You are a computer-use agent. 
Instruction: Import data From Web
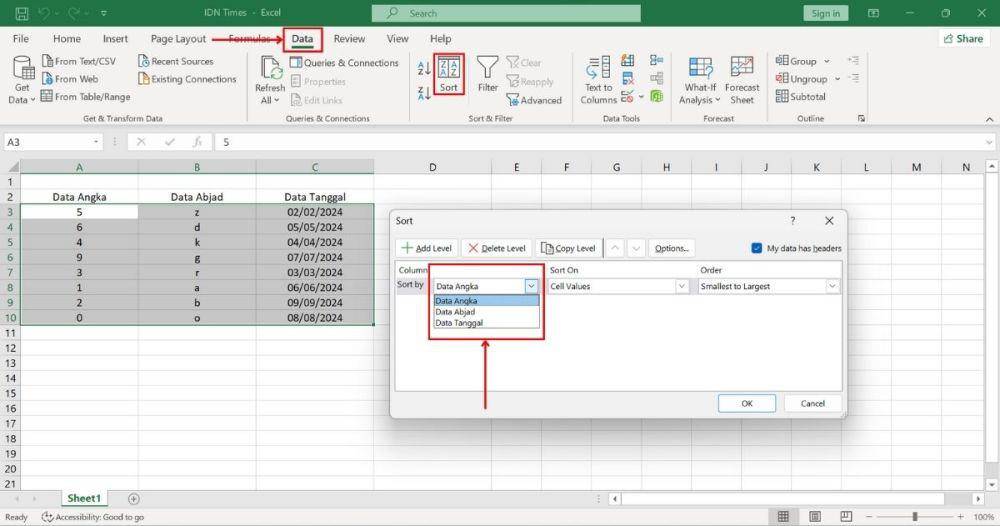pyautogui.click(x=70, y=79)
